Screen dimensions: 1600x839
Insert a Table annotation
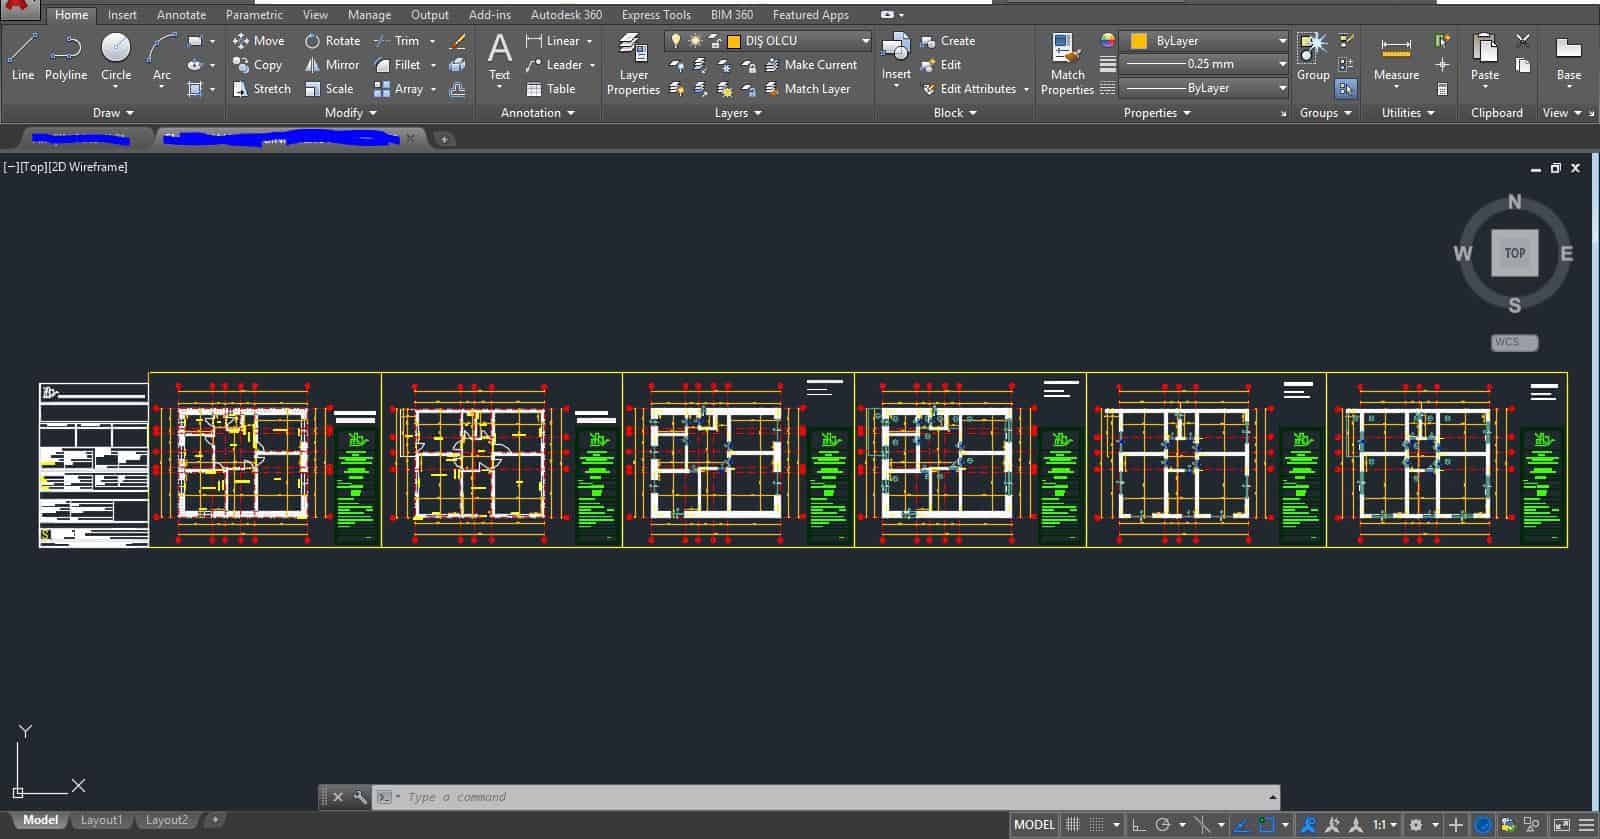click(x=551, y=89)
